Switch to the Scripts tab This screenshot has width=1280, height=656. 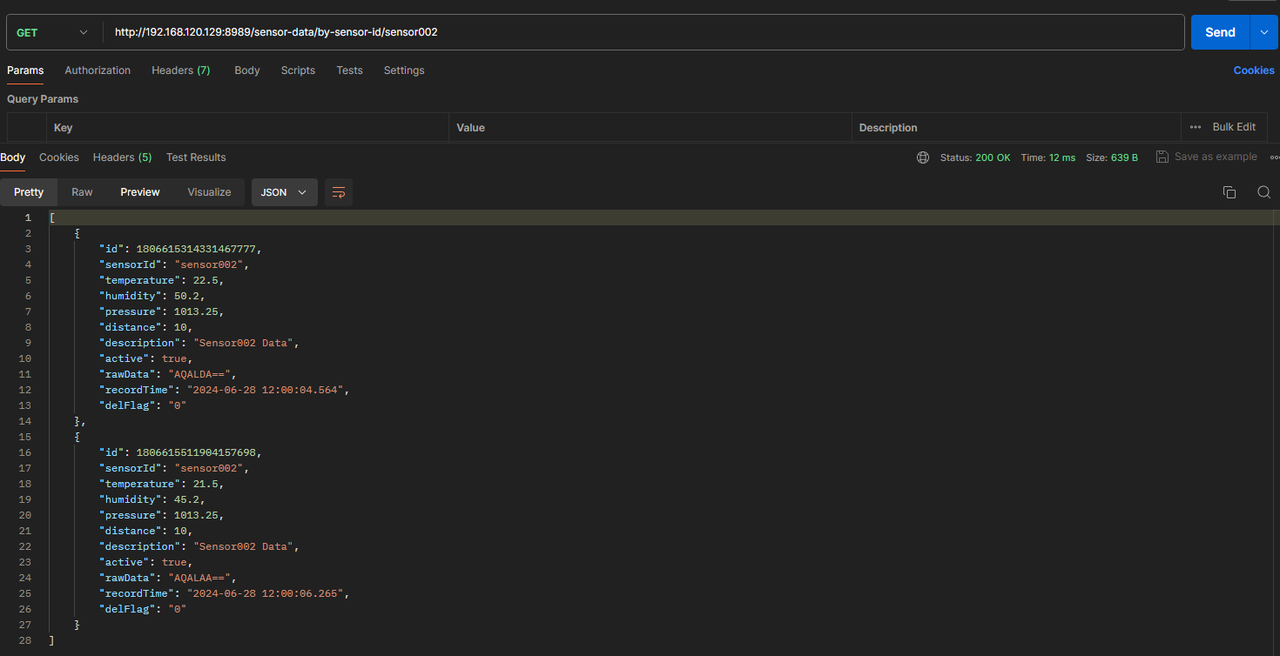(298, 70)
